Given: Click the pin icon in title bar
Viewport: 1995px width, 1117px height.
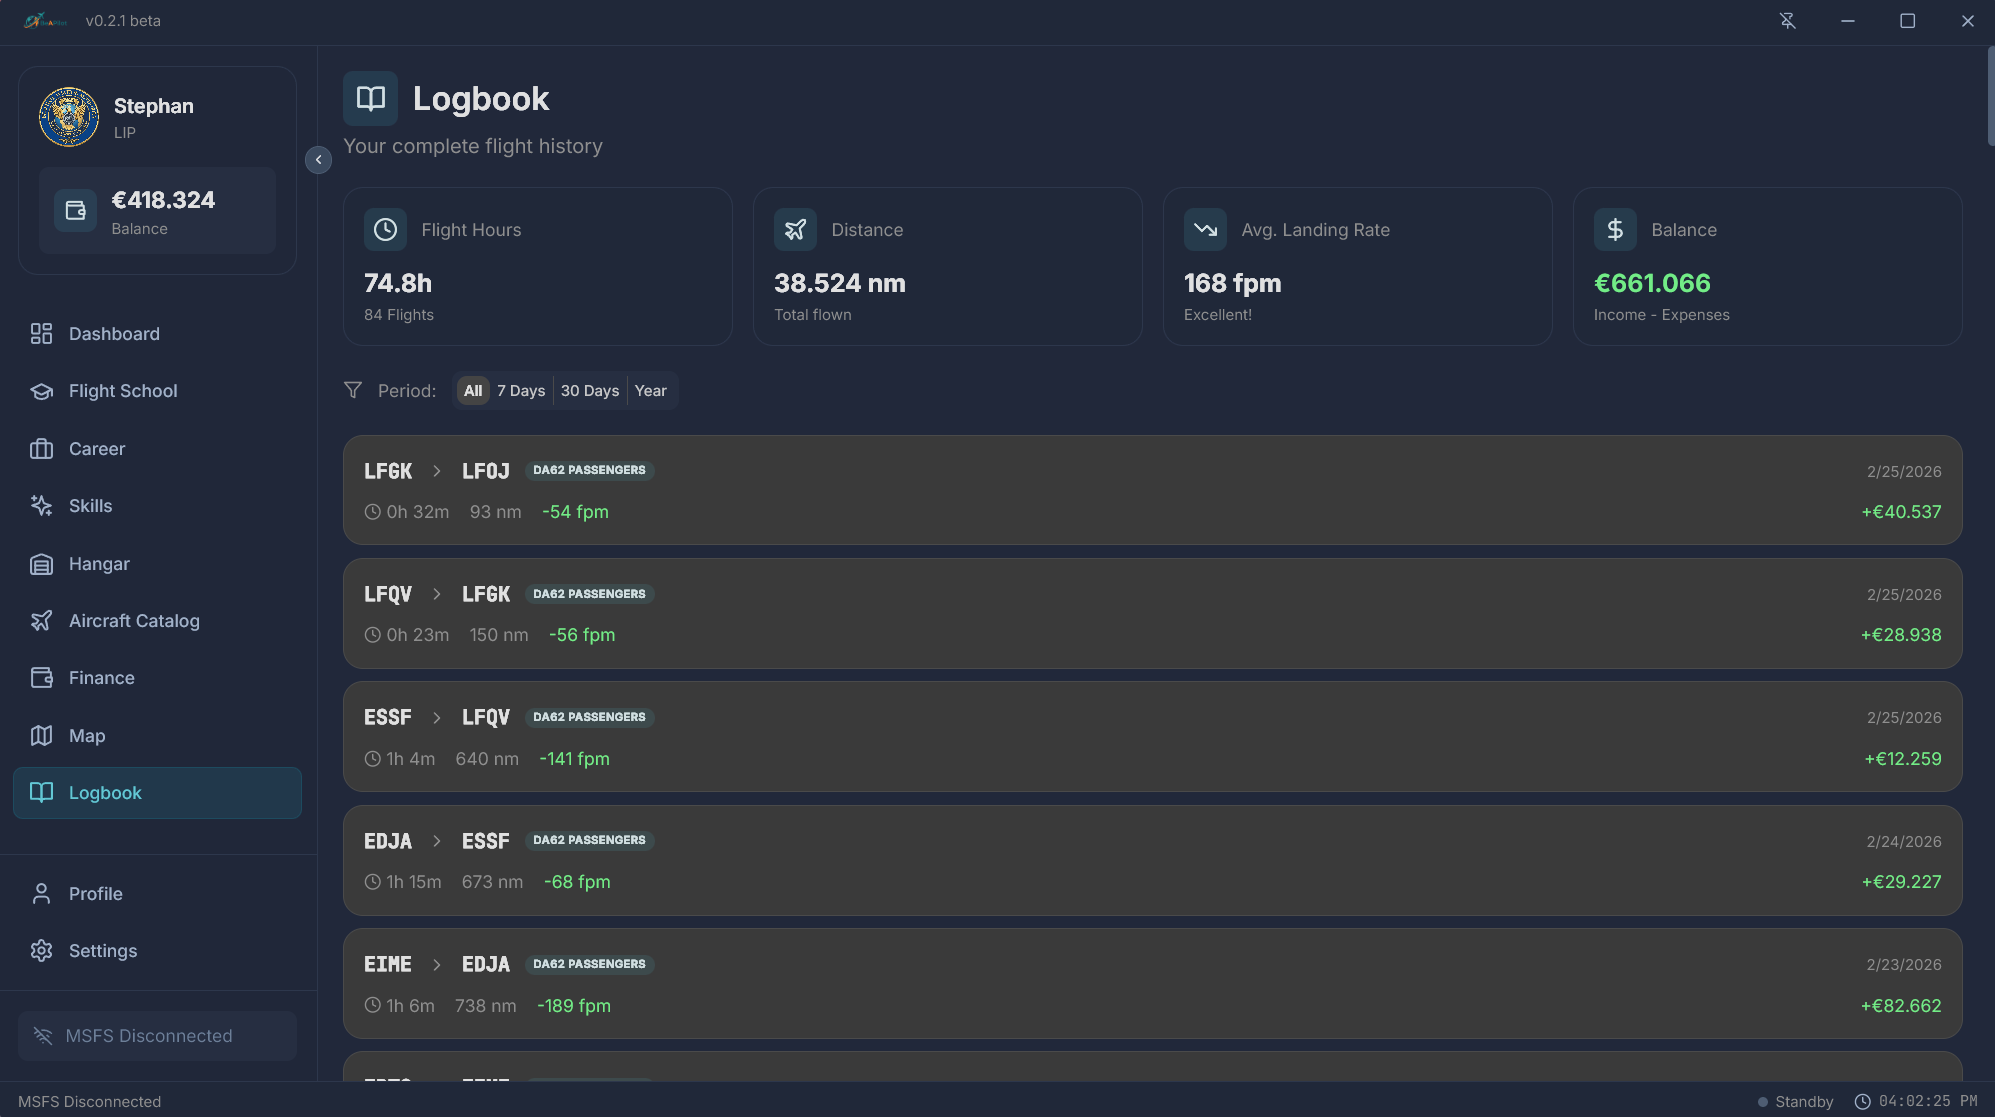Looking at the screenshot, I should tap(1787, 21).
